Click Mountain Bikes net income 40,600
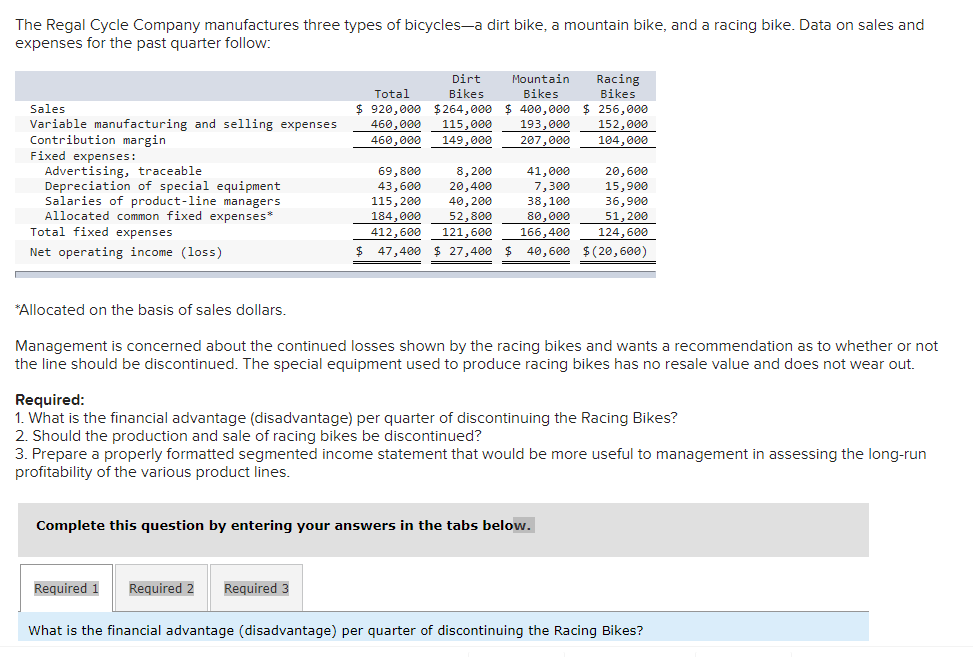The image size is (973, 657). tap(537, 251)
